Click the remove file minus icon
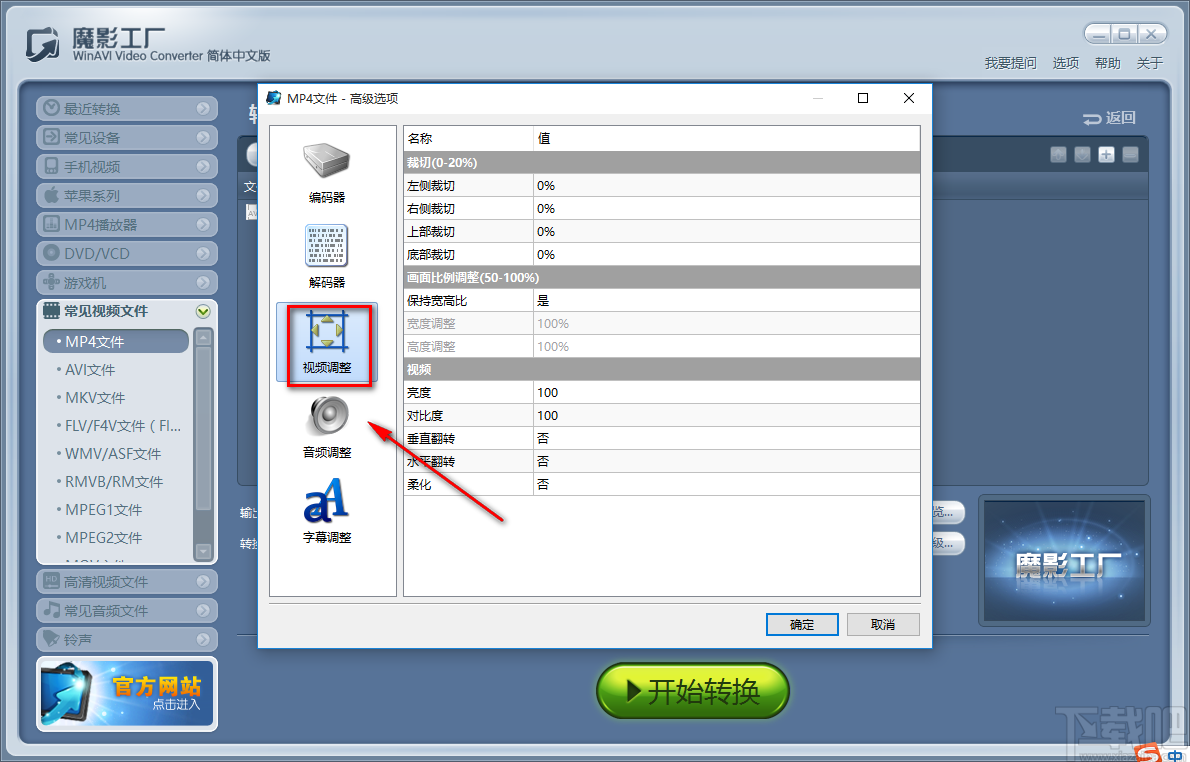 [1131, 155]
